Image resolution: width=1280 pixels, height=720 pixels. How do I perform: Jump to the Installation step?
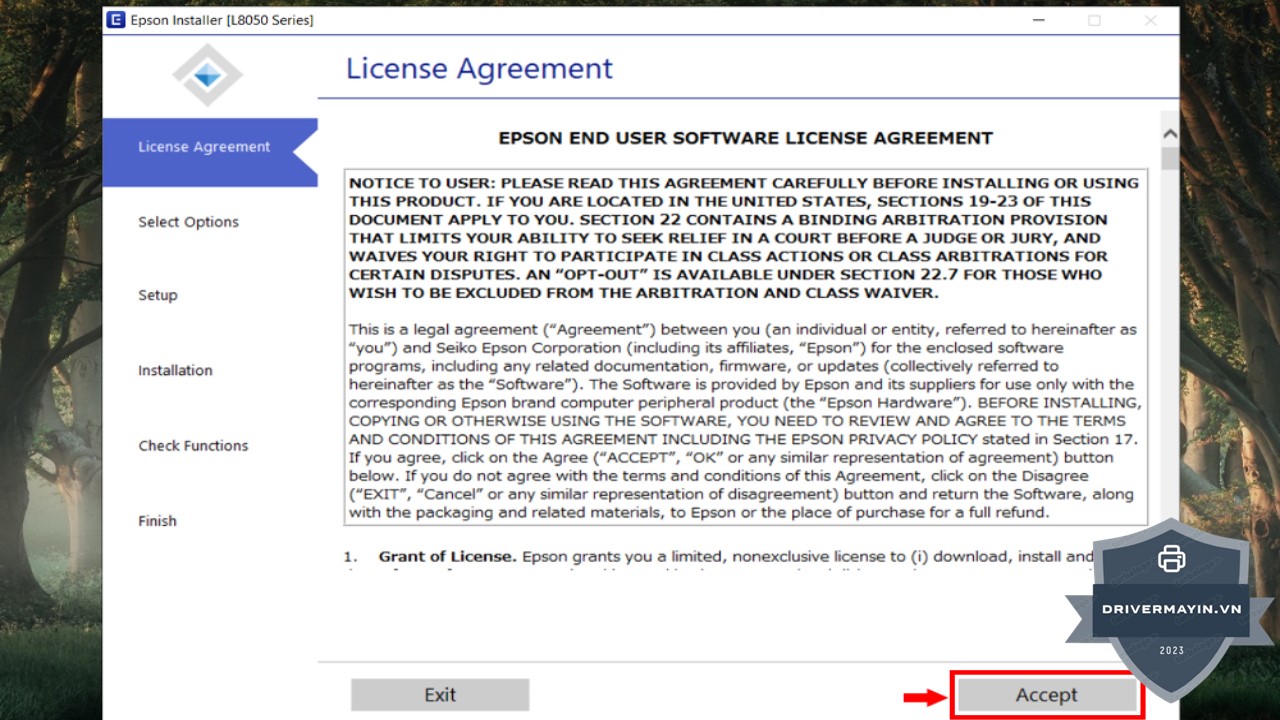[x=175, y=370]
